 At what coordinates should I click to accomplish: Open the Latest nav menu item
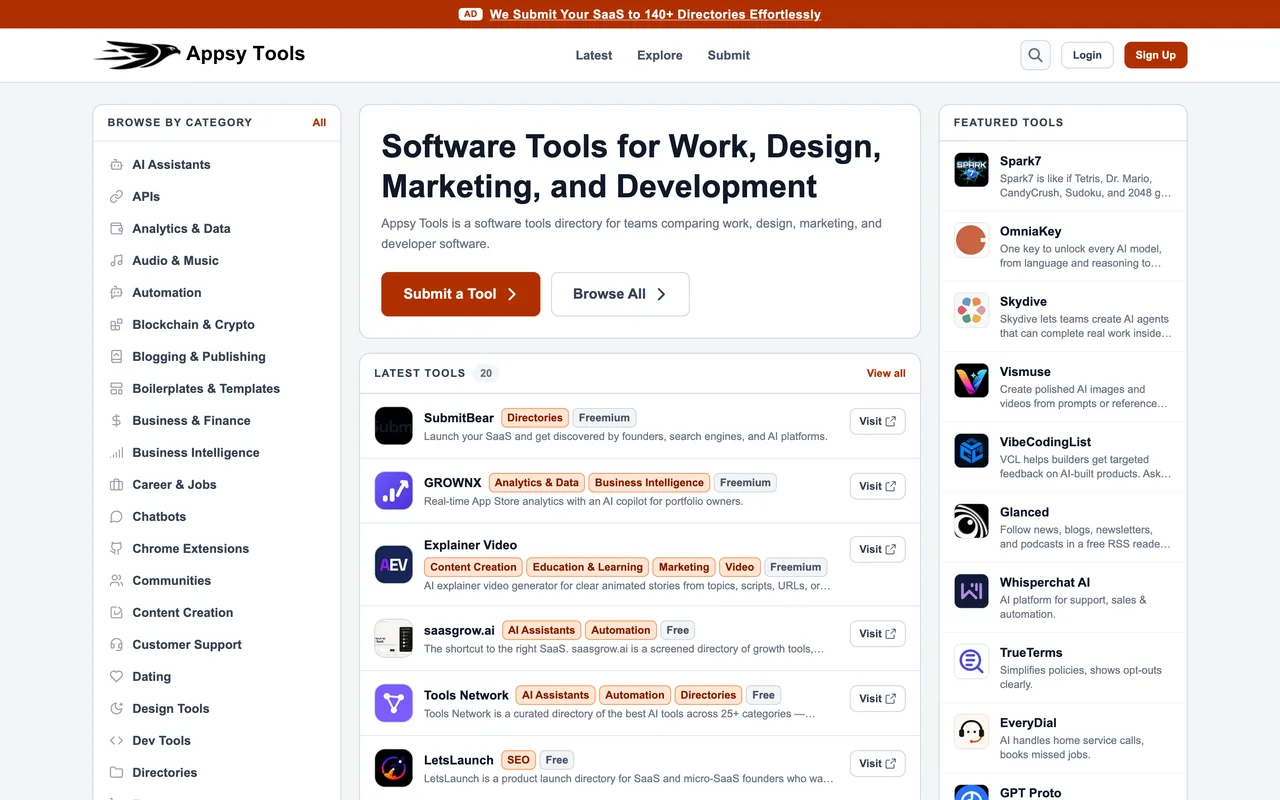(594, 55)
